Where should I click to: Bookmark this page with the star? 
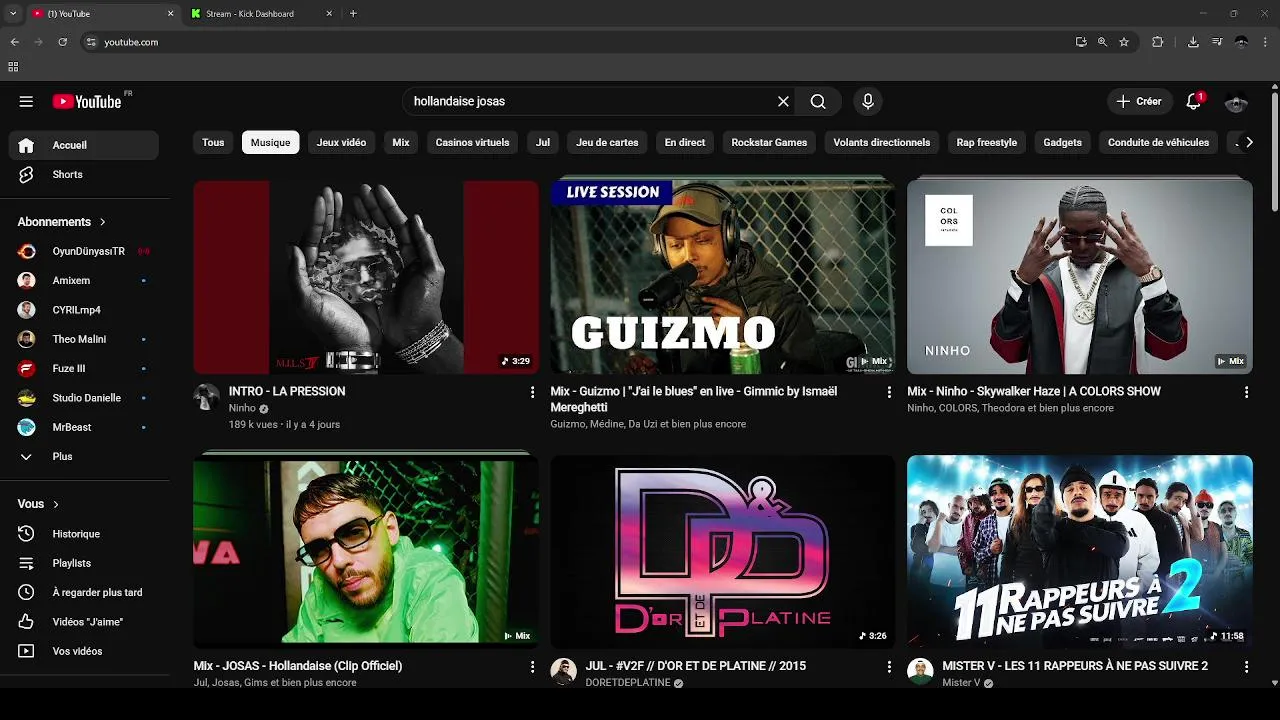pyautogui.click(x=1124, y=42)
